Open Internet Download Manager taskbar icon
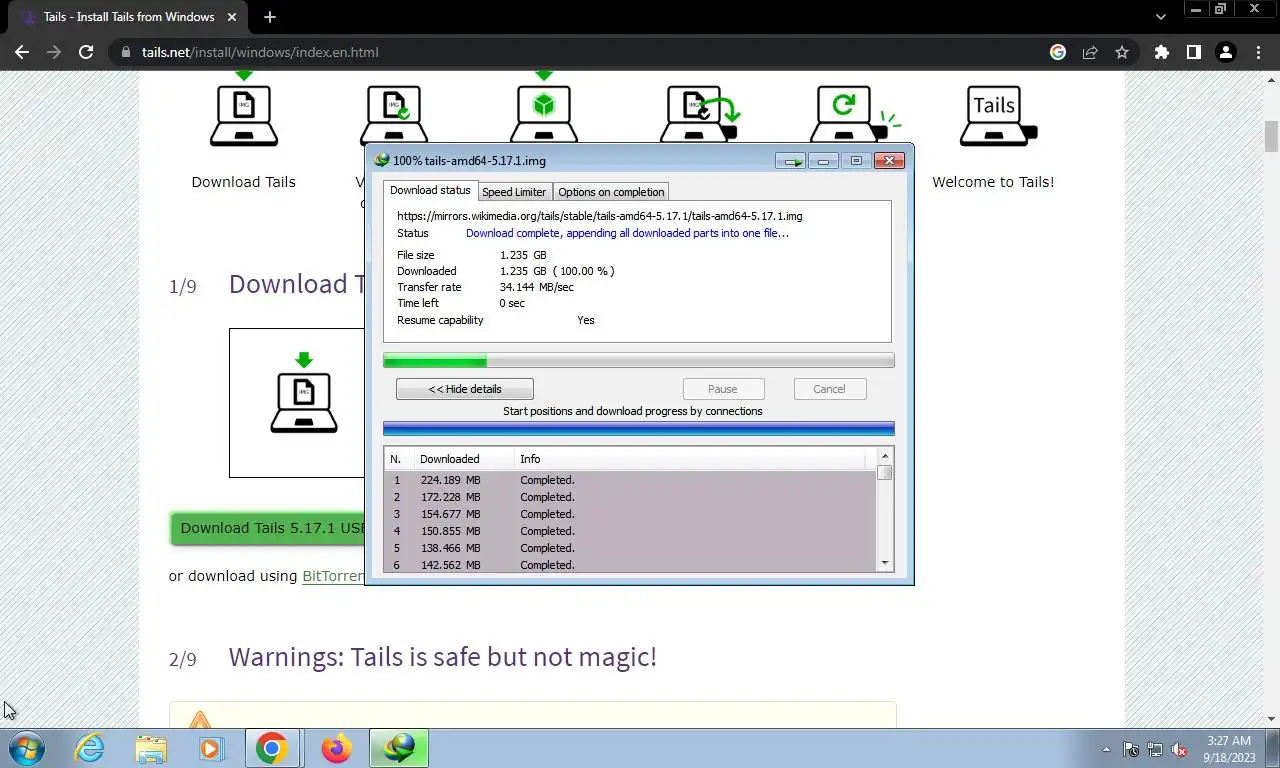The image size is (1280, 768). [399, 748]
